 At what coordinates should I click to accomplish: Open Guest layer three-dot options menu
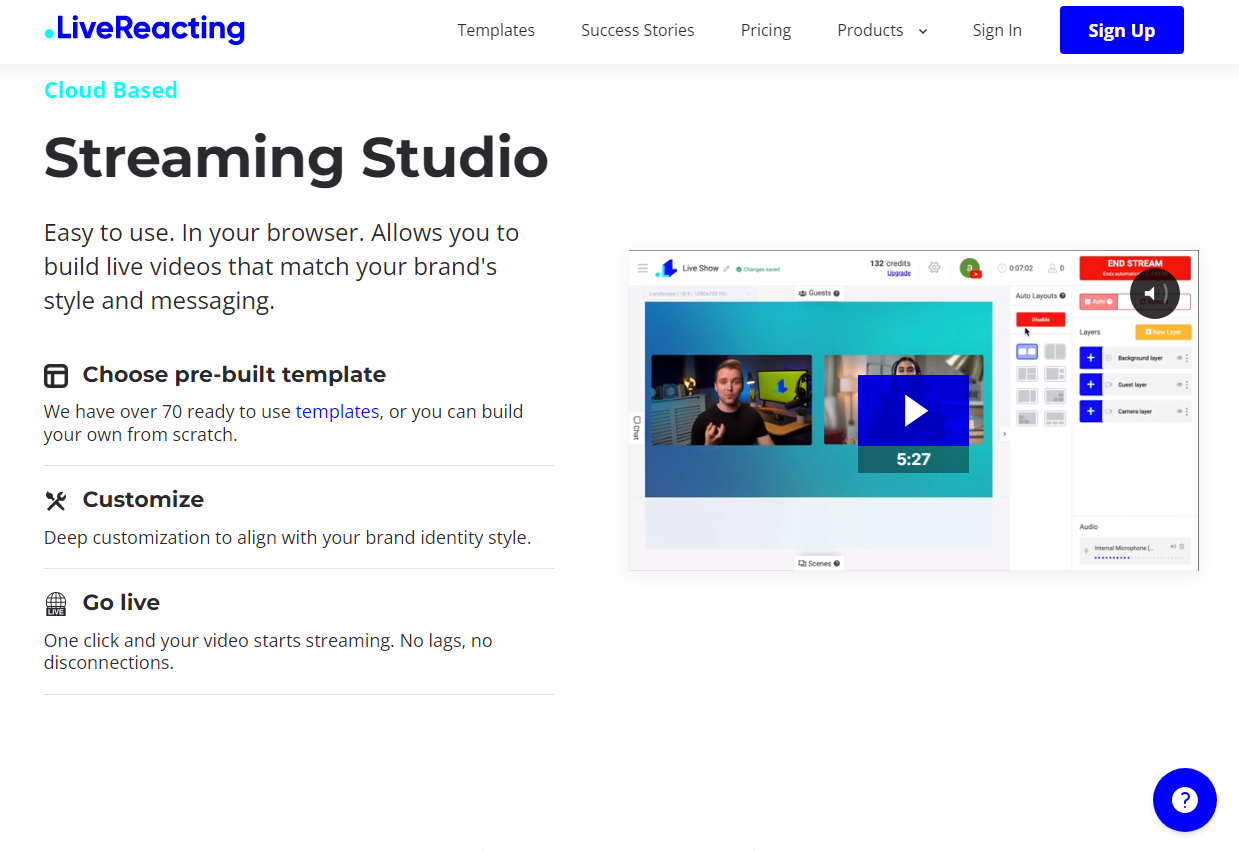[1187, 385]
